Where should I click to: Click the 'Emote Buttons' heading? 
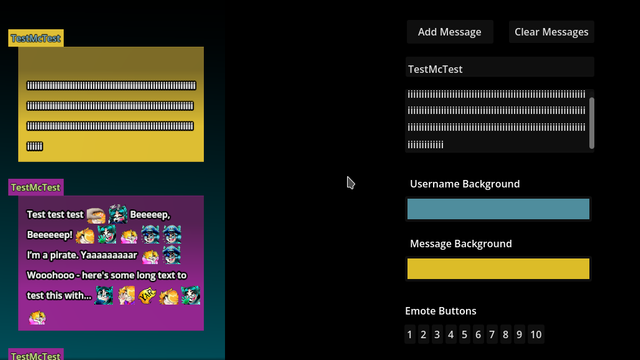(x=440, y=311)
